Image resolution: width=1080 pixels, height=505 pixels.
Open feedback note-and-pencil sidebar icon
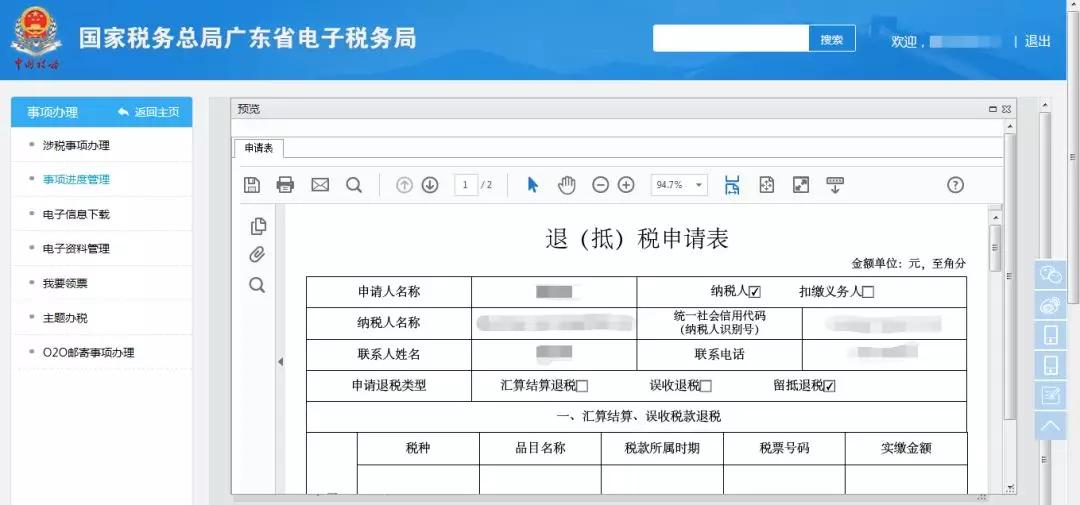tap(1050, 395)
